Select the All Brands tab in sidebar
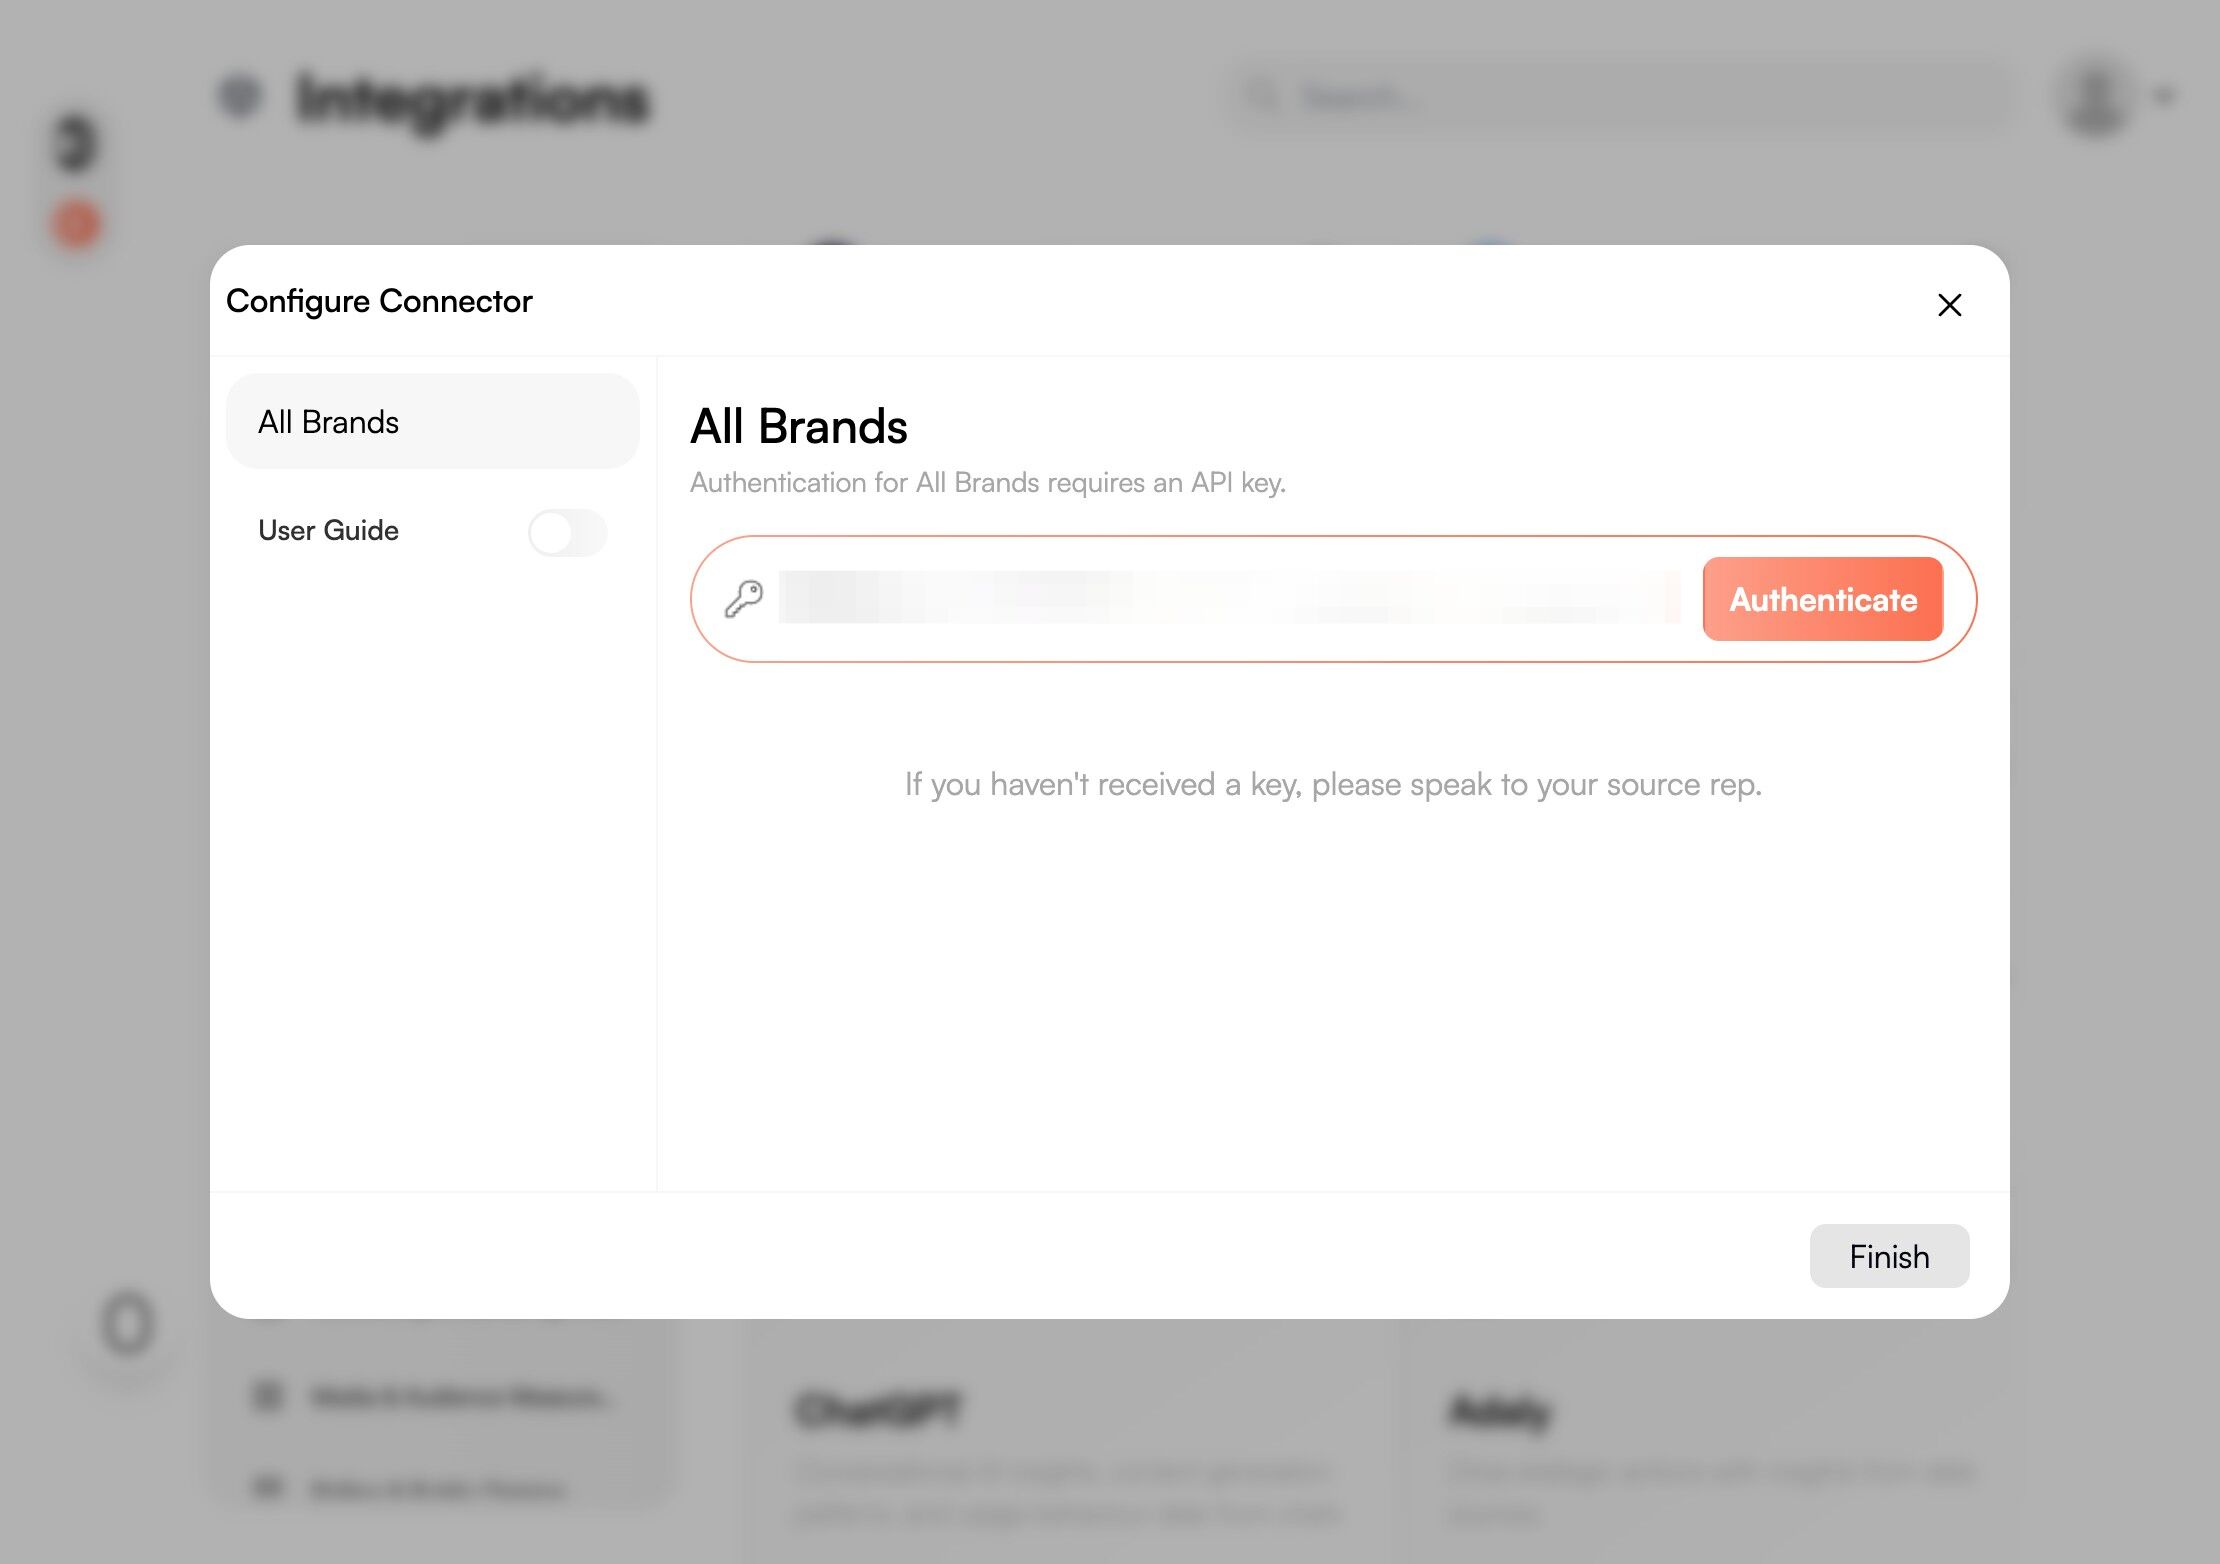The width and height of the screenshot is (2220, 1564). pos(432,422)
